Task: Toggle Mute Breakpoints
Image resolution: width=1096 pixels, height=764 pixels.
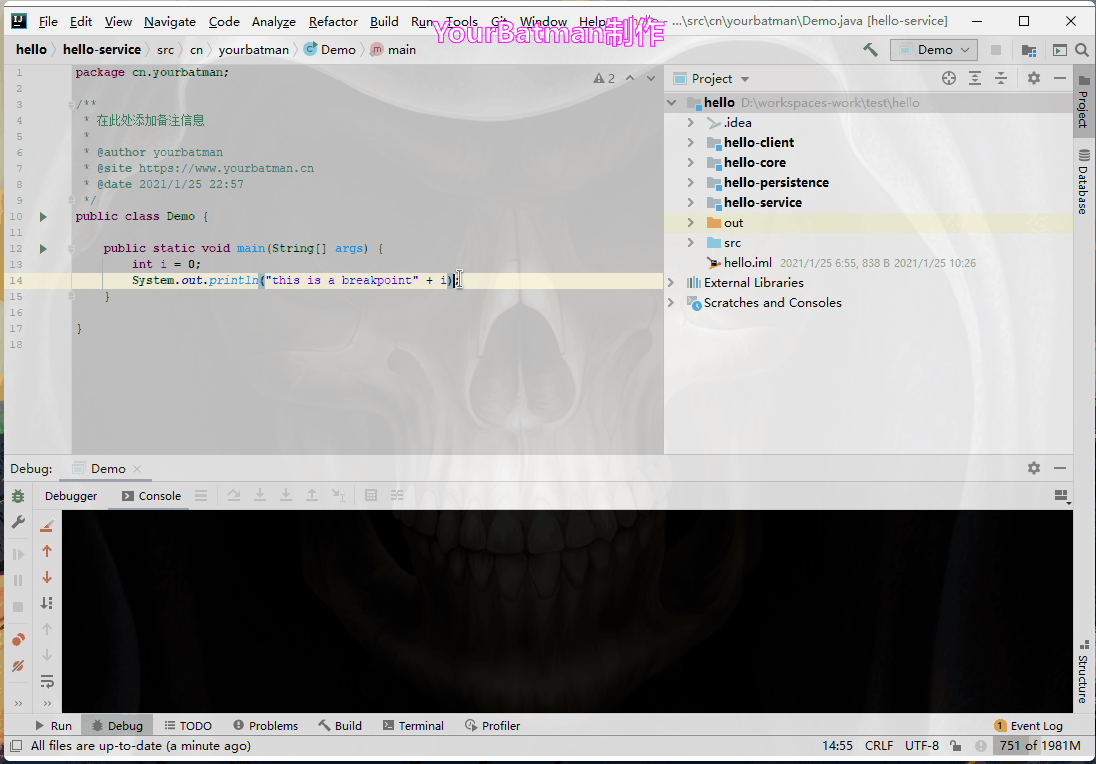Action: tap(18, 666)
